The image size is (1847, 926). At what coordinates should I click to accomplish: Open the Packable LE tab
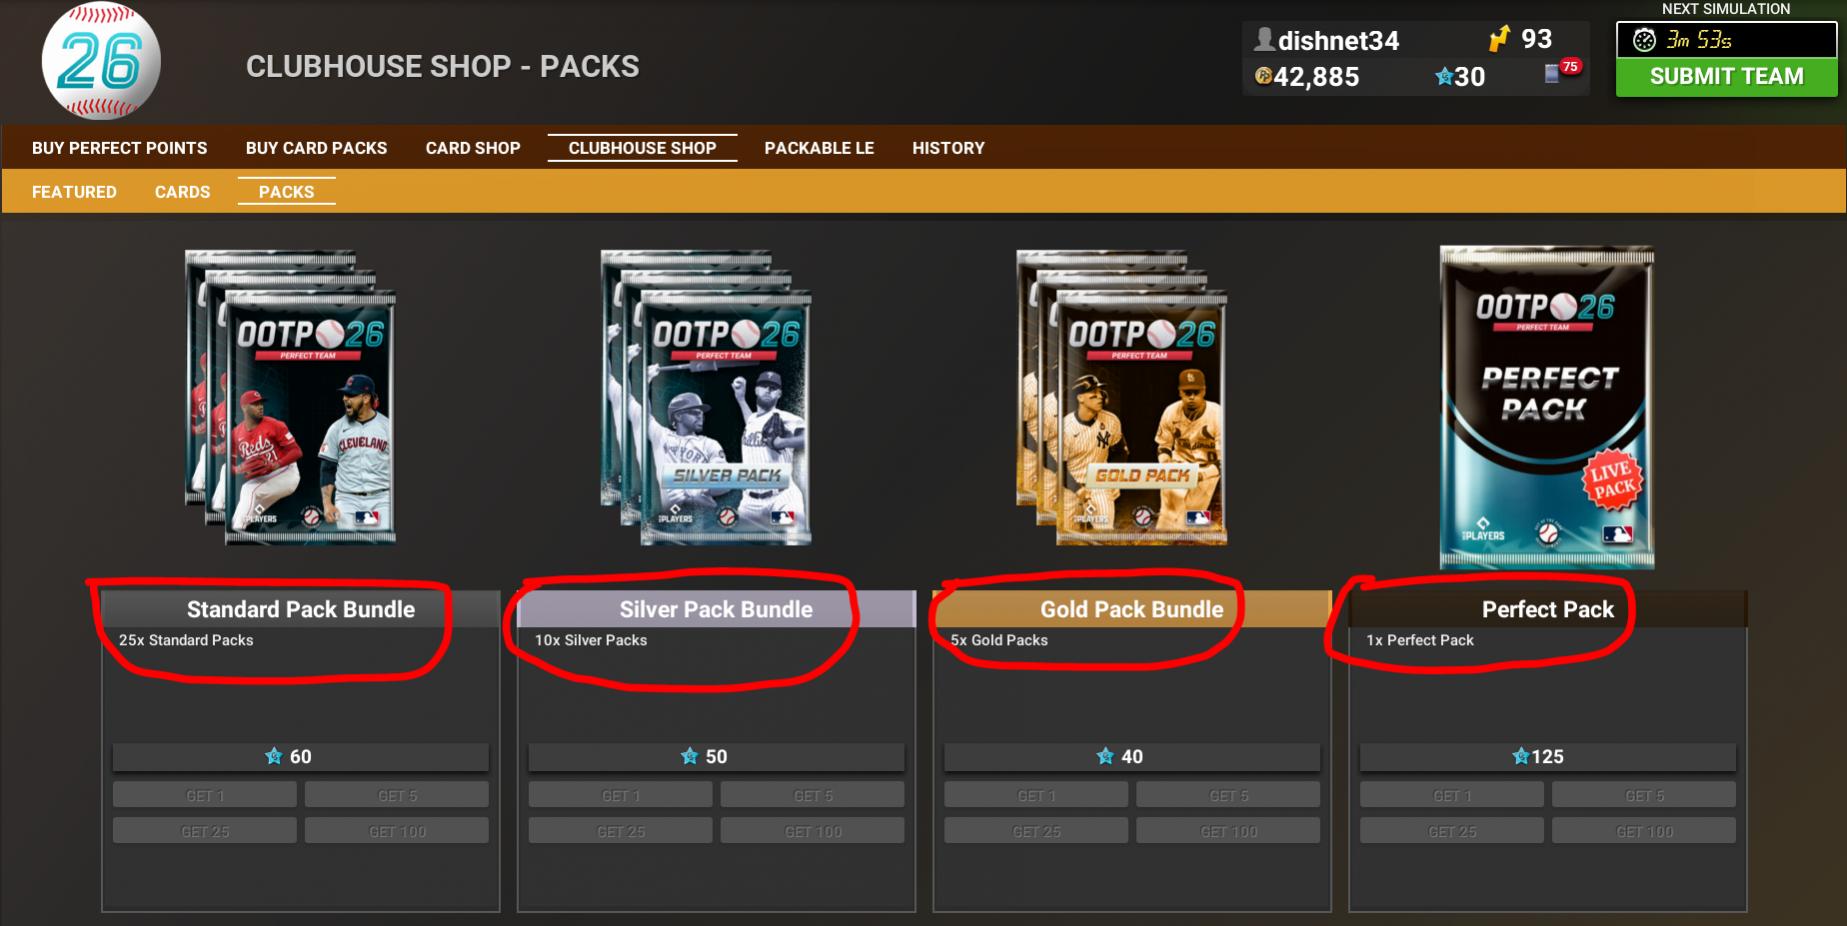tap(819, 148)
